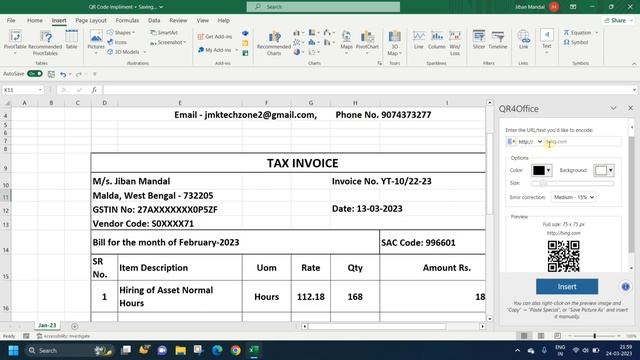Click the QR code preview image
Screen dimensions: 640x360
[x=563, y=256]
